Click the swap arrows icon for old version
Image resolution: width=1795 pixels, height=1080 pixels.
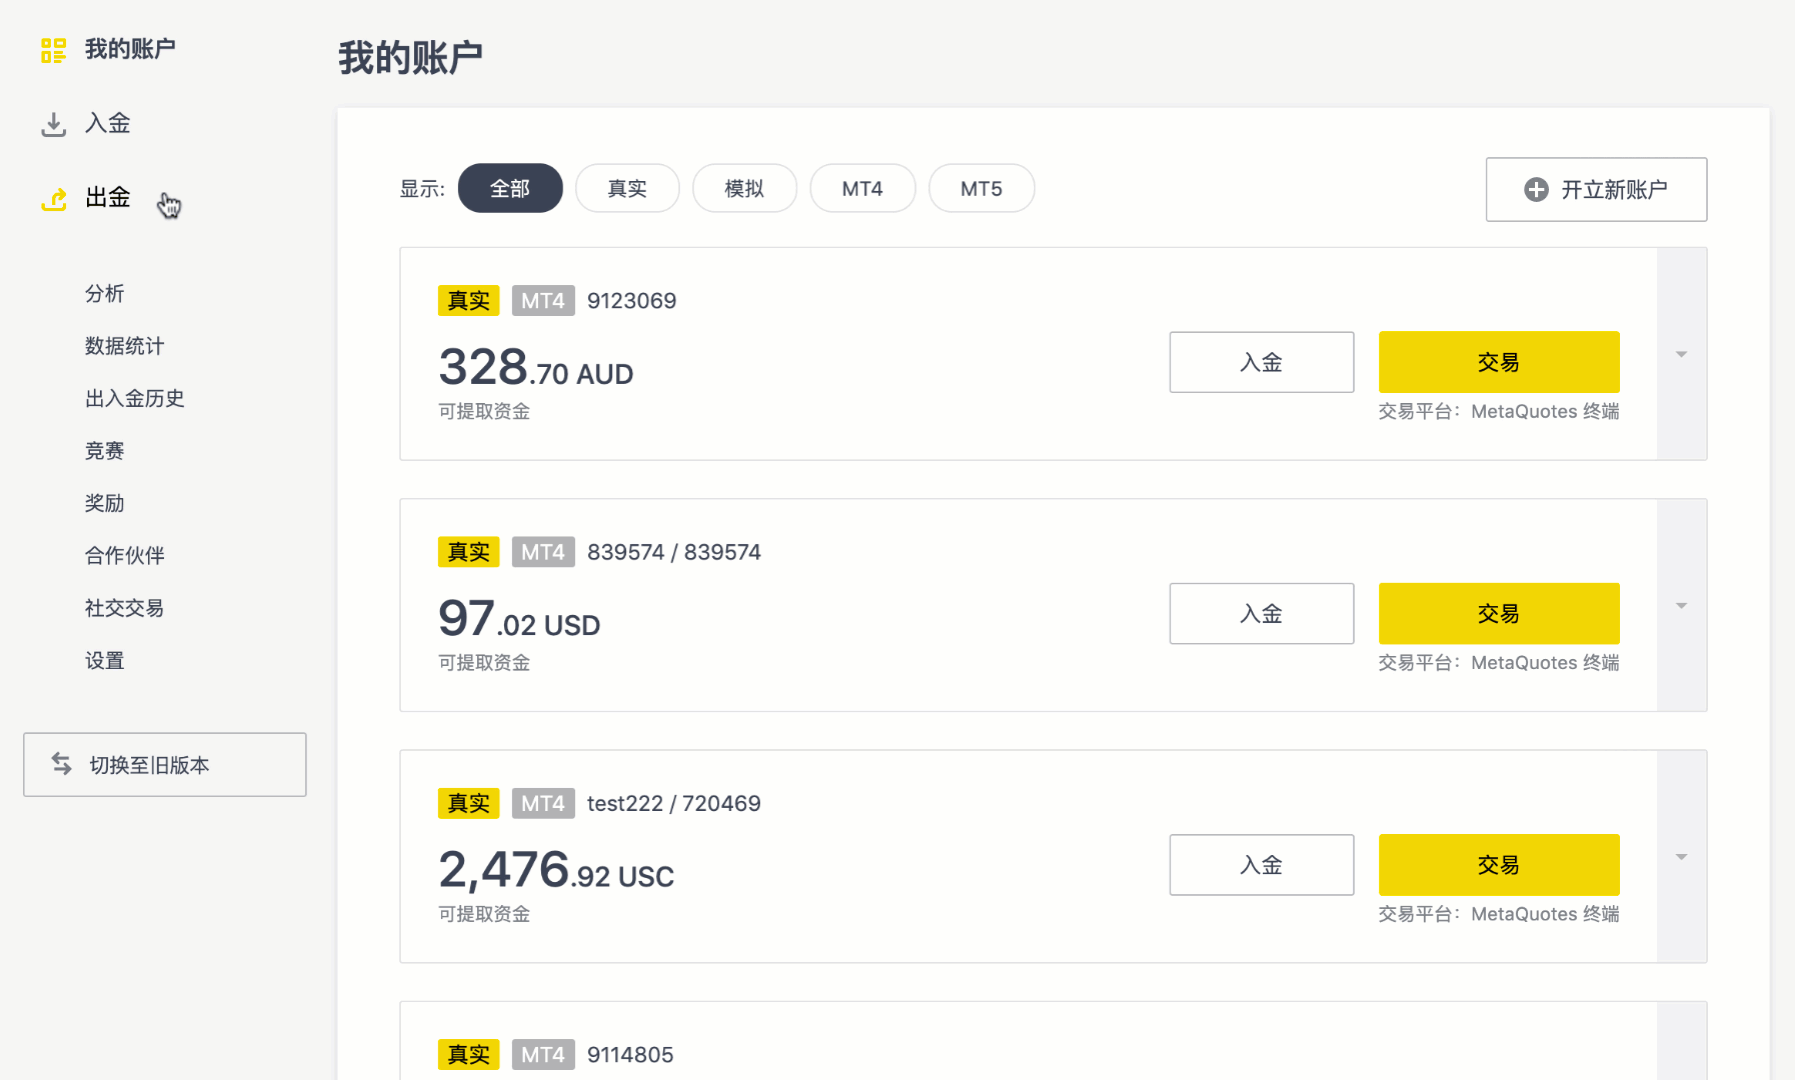tap(62, 764)
